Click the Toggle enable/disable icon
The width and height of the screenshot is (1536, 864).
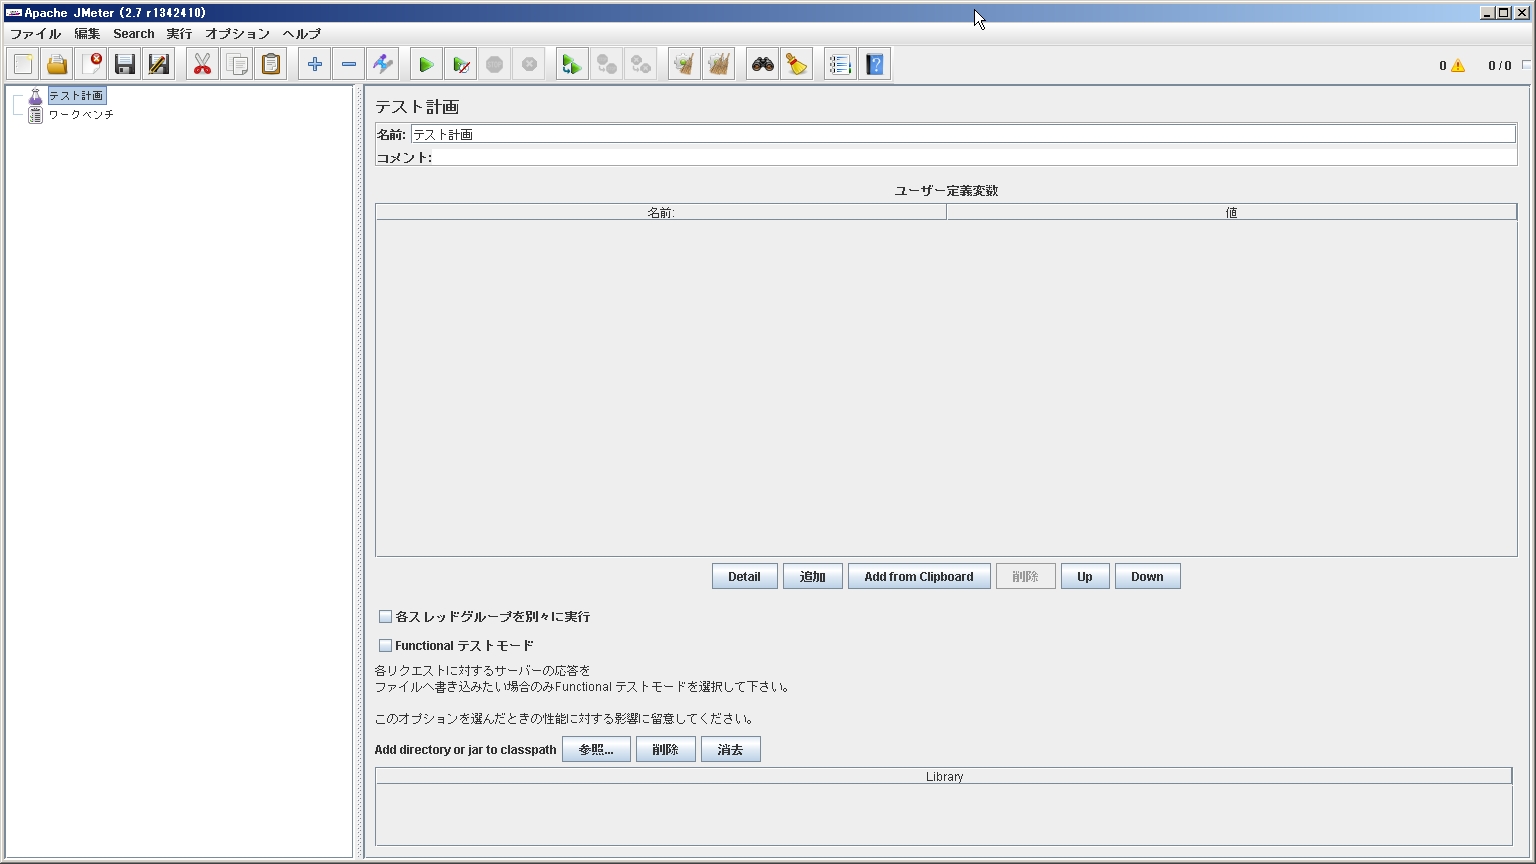[383, 64]
